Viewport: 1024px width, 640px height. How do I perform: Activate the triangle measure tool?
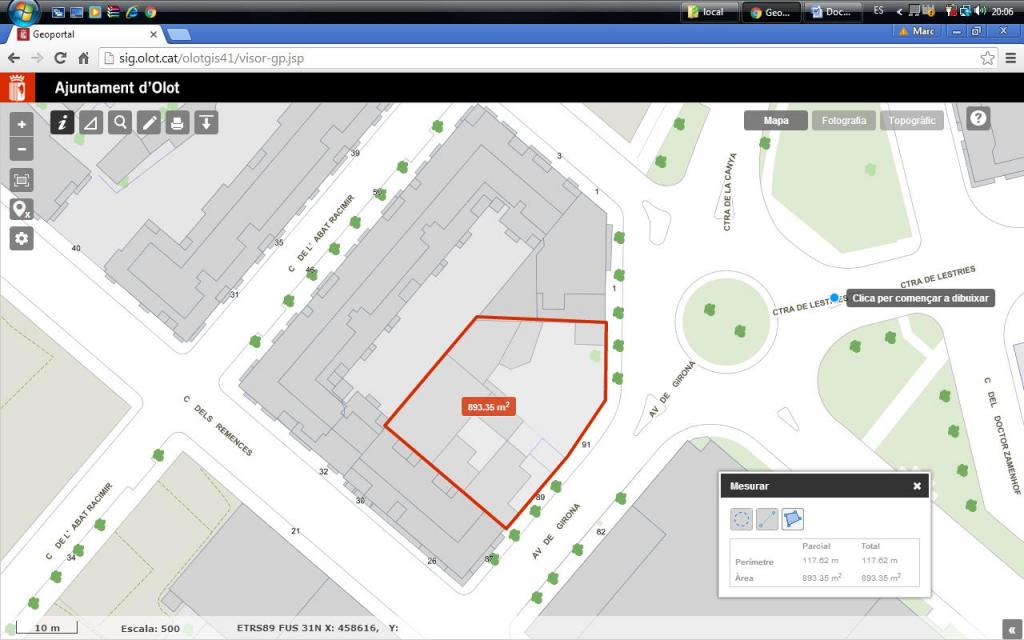[x=91, y=122]
